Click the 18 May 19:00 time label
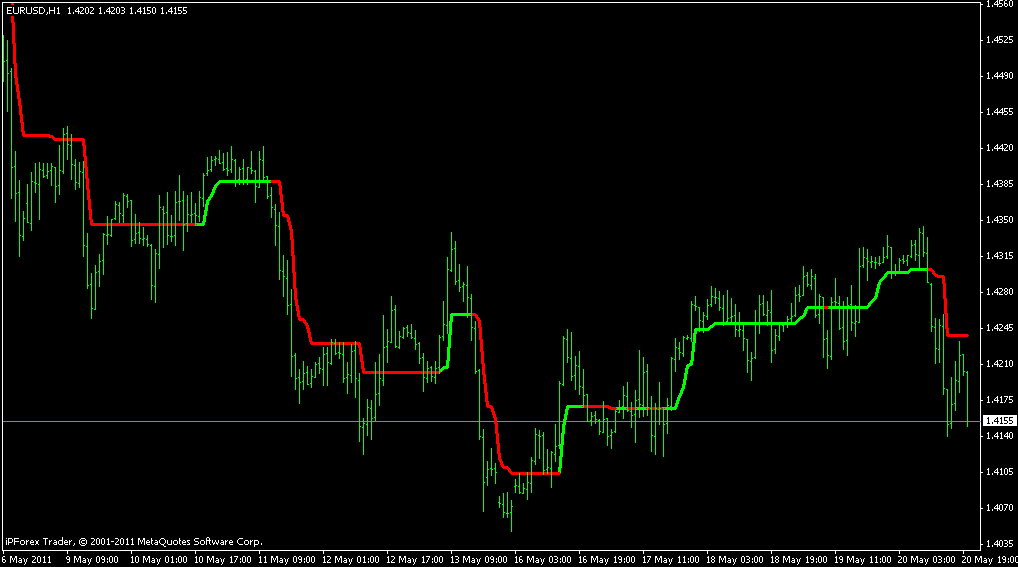 (799, 560)
